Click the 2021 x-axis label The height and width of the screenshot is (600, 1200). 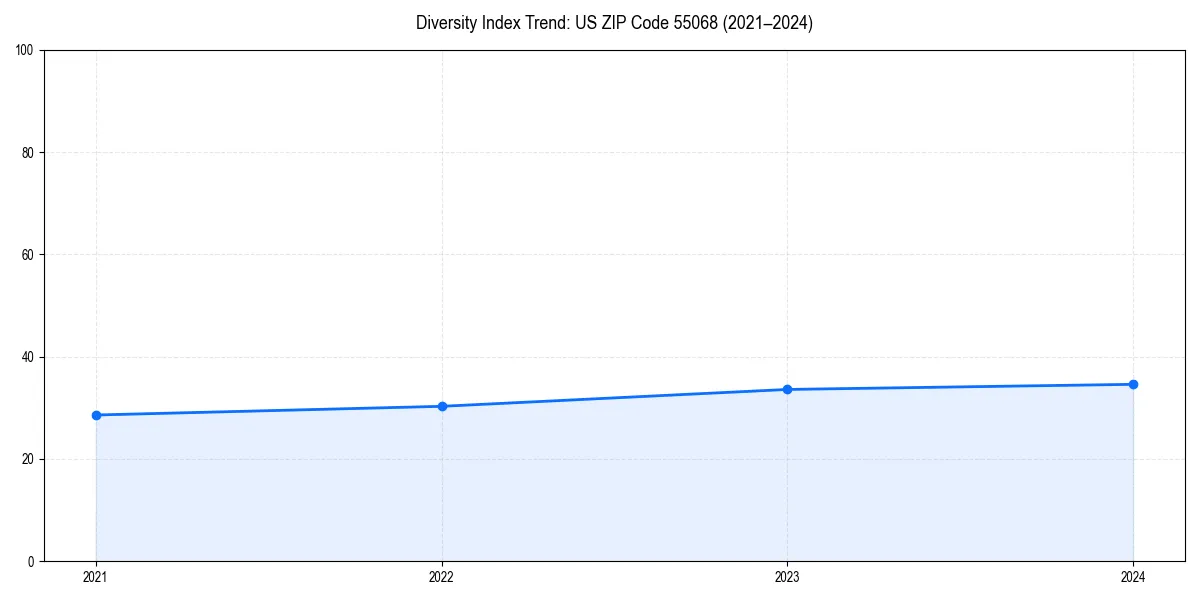96,576
